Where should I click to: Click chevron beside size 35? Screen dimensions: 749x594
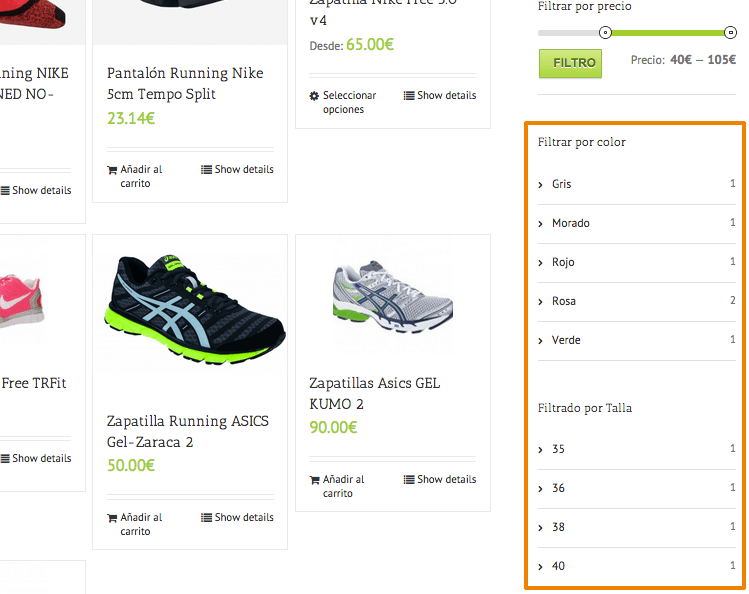pos(540,450)
